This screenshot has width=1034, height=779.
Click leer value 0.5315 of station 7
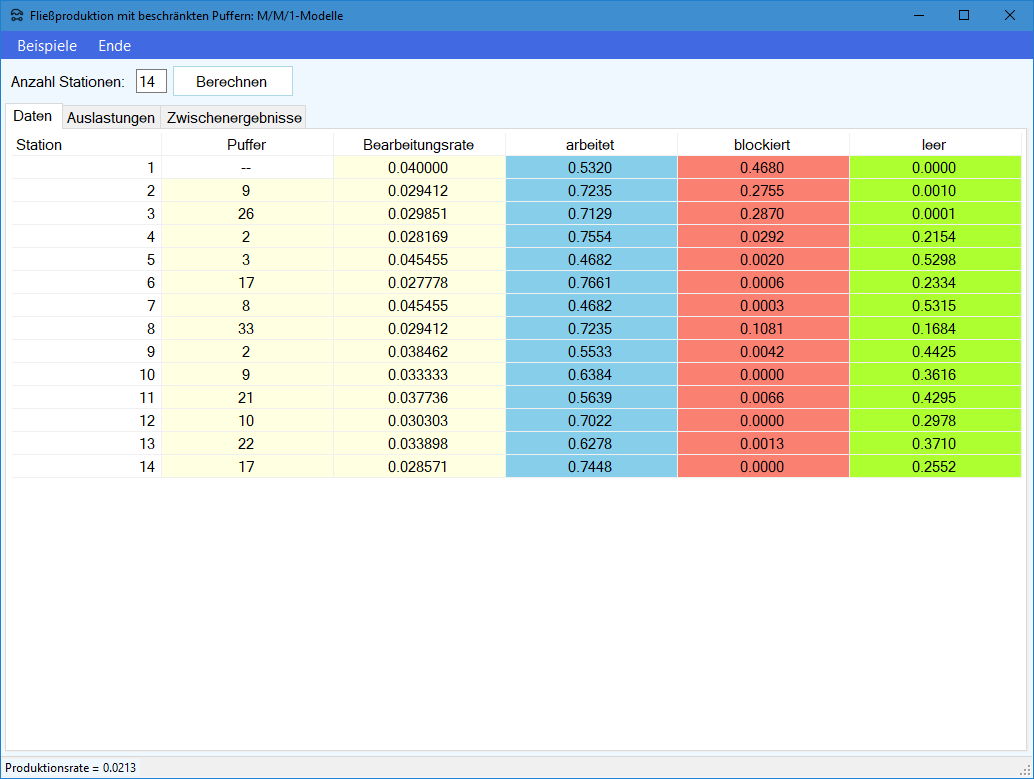pos(934,306)
